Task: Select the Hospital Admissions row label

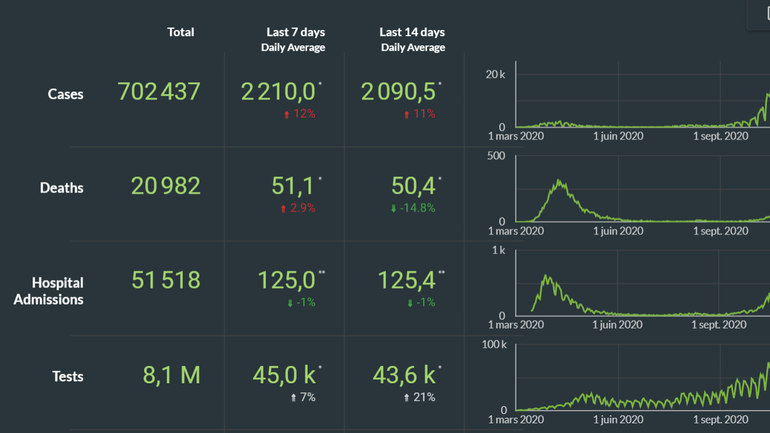Action: [x=49, y=291]
